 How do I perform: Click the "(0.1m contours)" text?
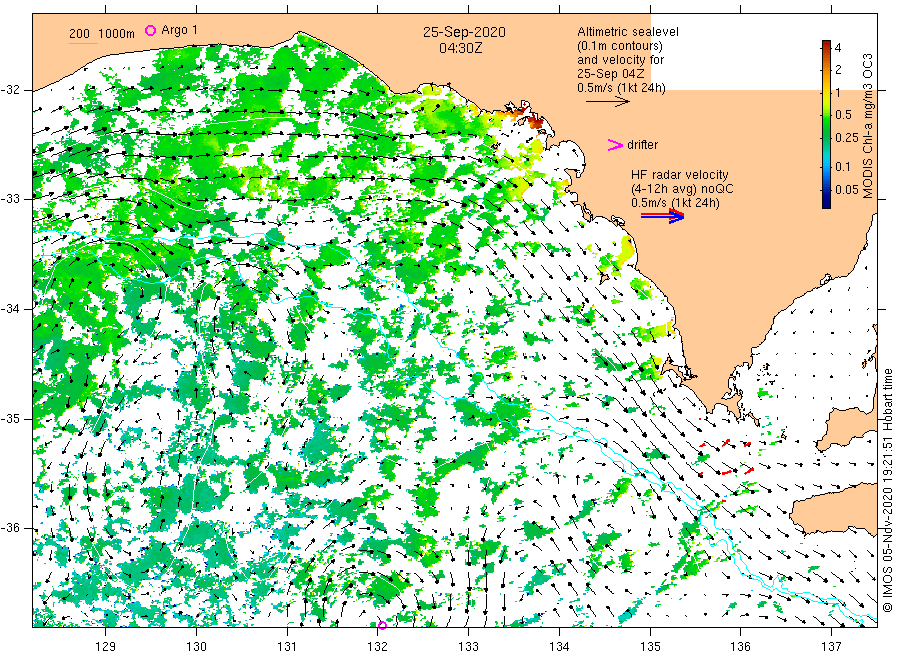pos(620,46)
